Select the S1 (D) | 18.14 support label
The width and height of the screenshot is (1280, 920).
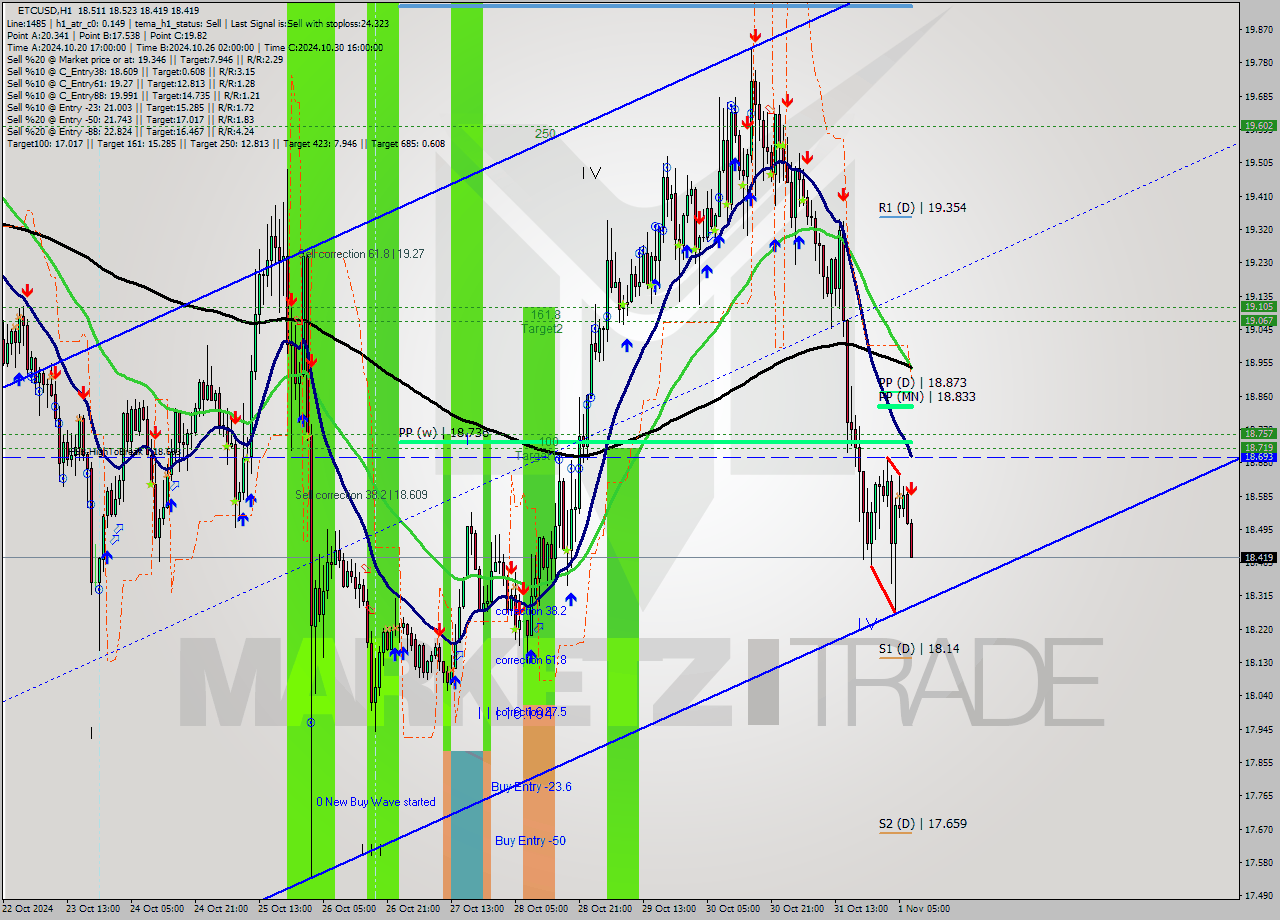click(x=919, y=649)
